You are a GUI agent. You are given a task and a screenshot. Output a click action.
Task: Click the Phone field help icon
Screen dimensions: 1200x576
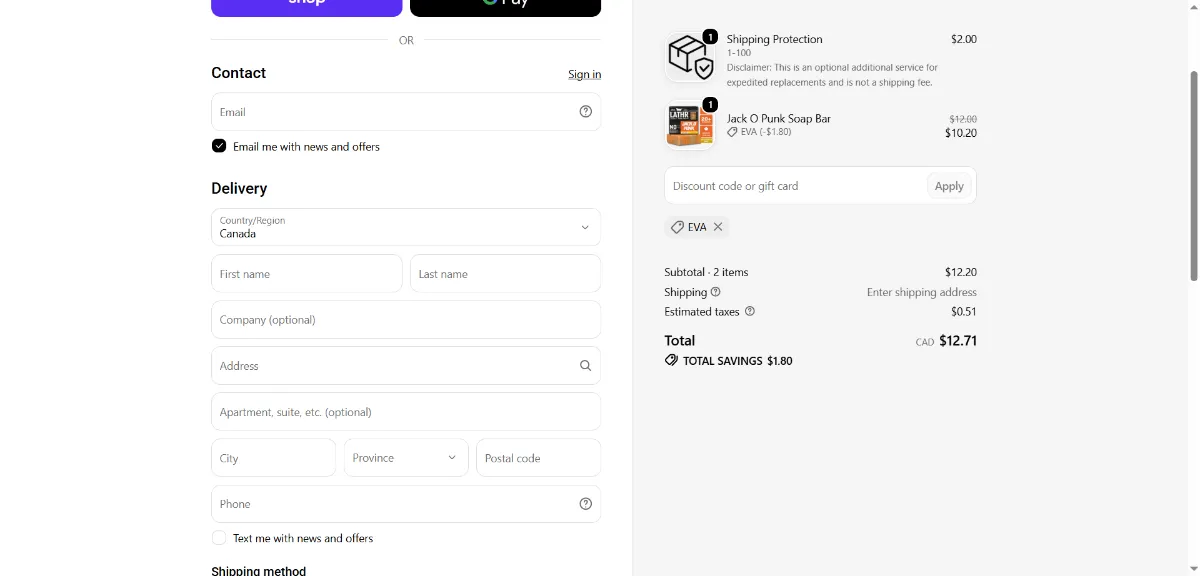click(586, 504)
